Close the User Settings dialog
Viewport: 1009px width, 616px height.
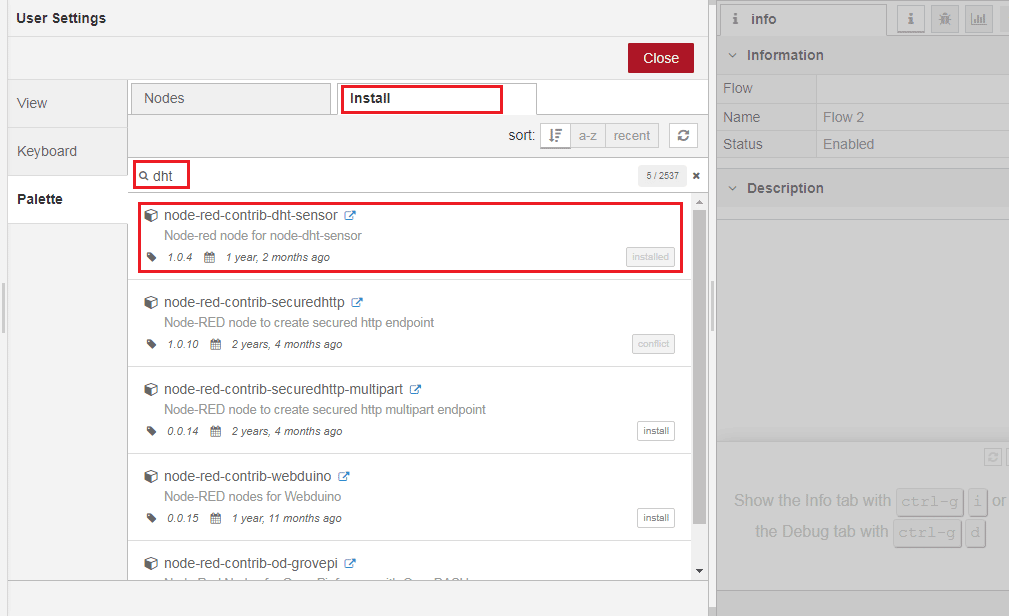click(x=660, y=58)
